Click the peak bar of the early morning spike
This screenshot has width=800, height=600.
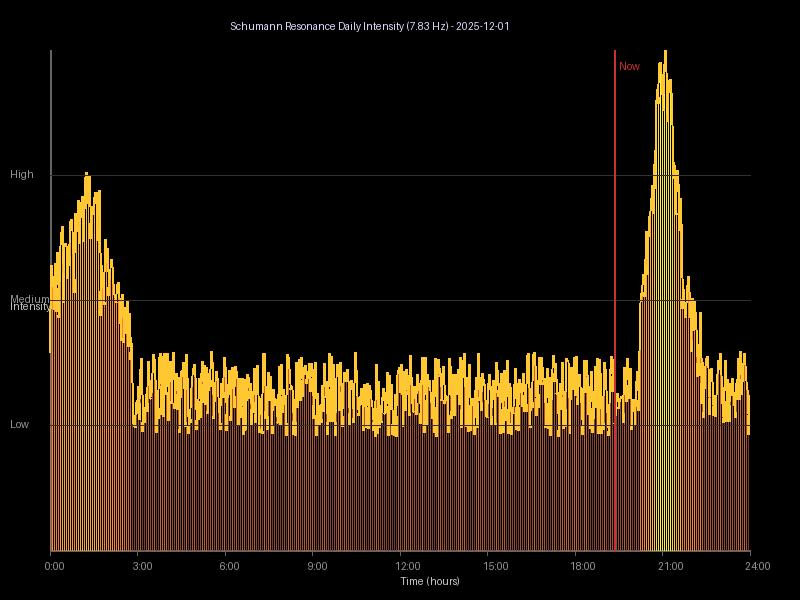[88, 200]
